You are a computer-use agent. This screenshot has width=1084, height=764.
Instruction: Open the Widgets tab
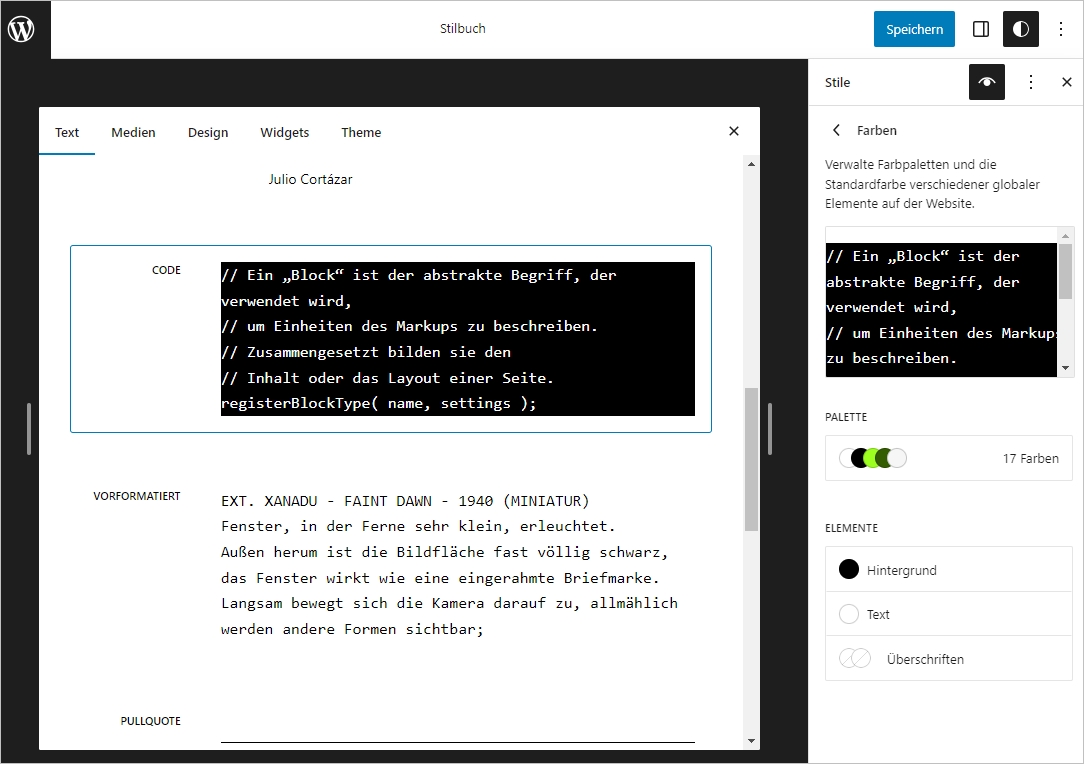tap(284, 132)
